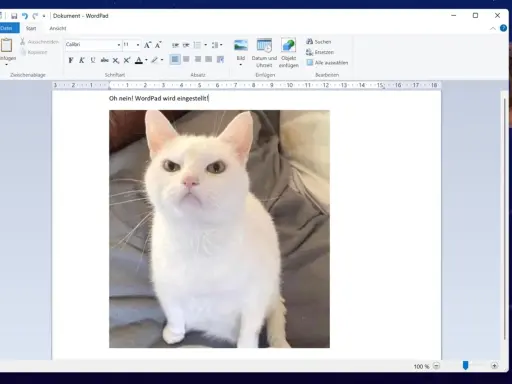Increase the font size with grow icon
The width and height of the screenshot is (512, 384).
[x=147, y=45]
